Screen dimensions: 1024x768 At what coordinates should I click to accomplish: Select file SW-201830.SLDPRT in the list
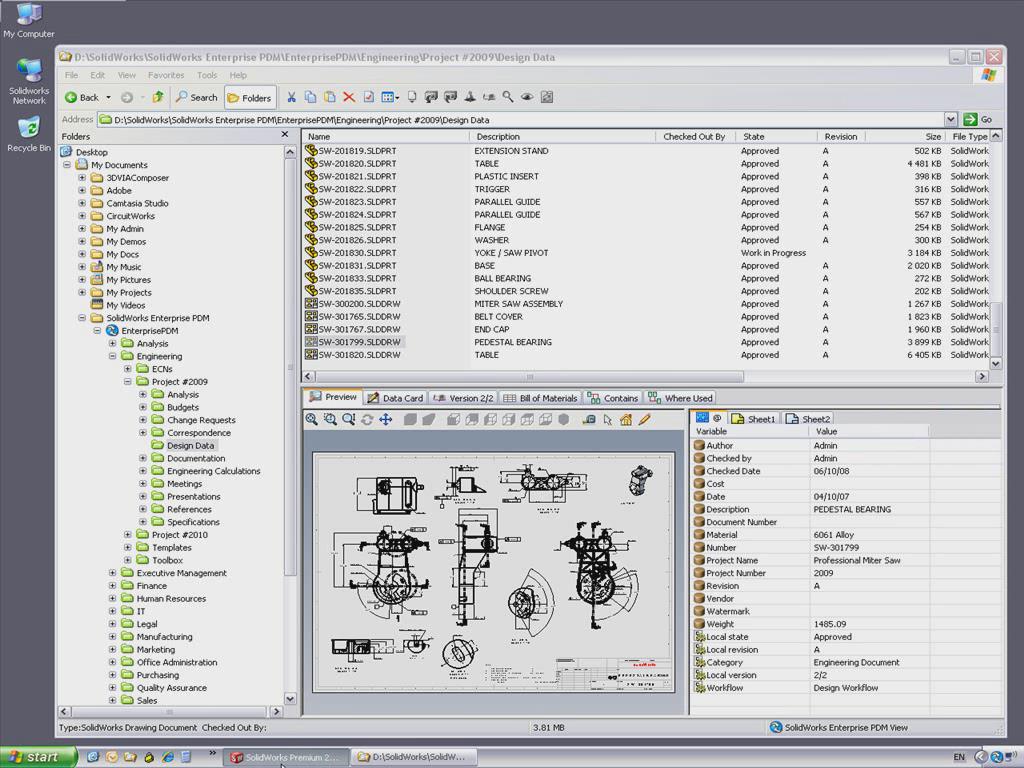[351, 253]
